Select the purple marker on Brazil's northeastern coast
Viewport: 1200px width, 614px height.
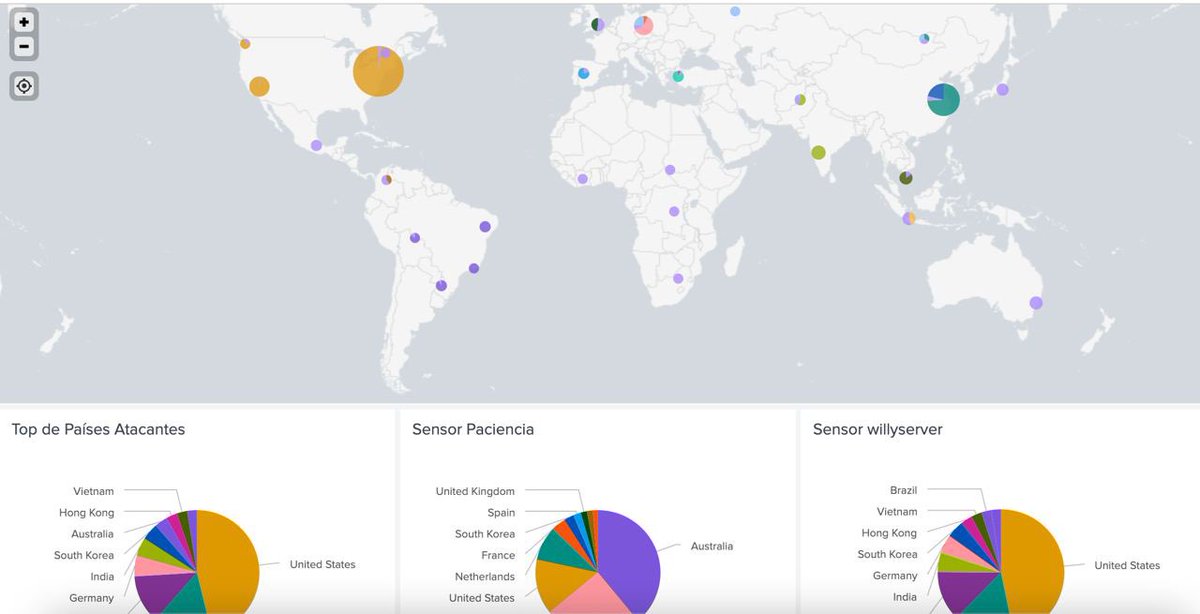click(485, 227)
